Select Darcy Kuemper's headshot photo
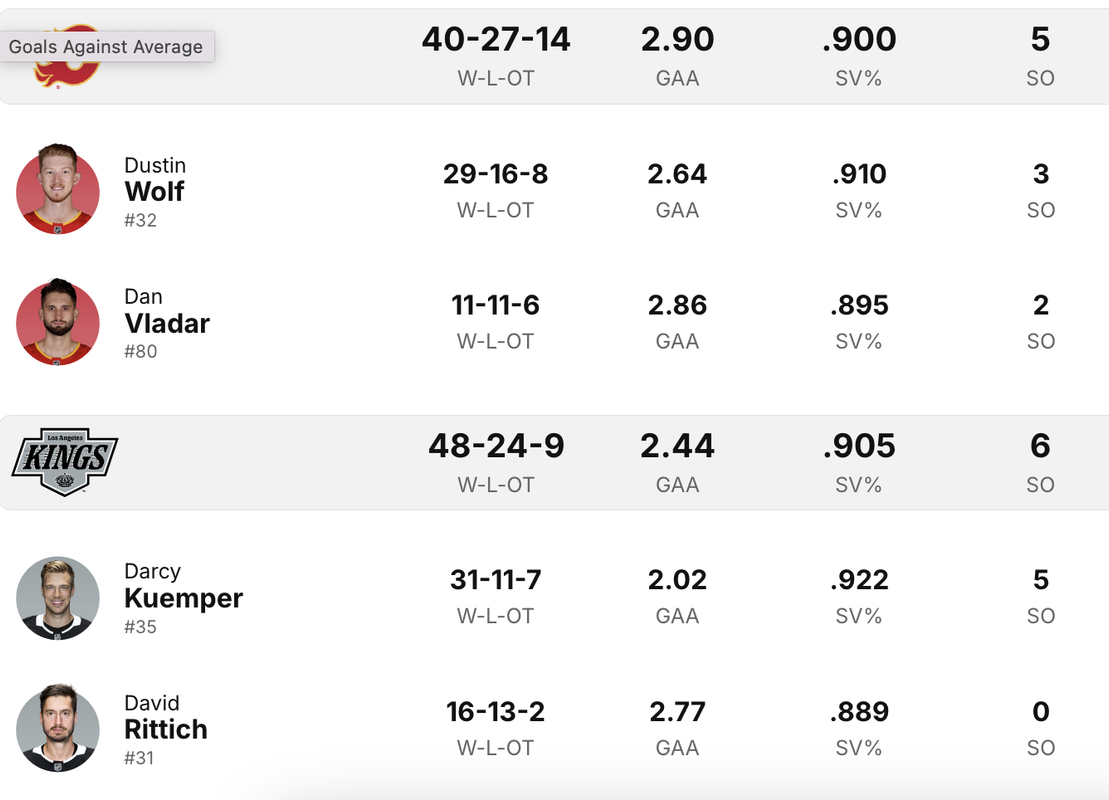The height and width of the screenshot is (800, 1109). click(58, 597)
